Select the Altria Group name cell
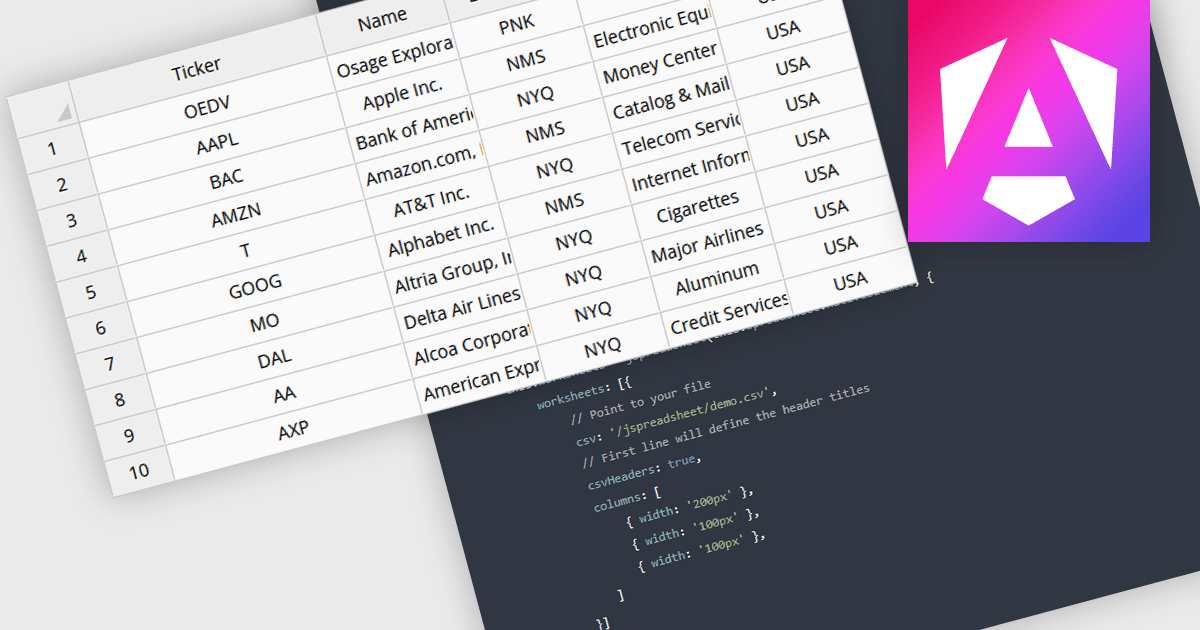This screenshot has height=630, width=1200. pyautogui.click(x=452, y=272)
